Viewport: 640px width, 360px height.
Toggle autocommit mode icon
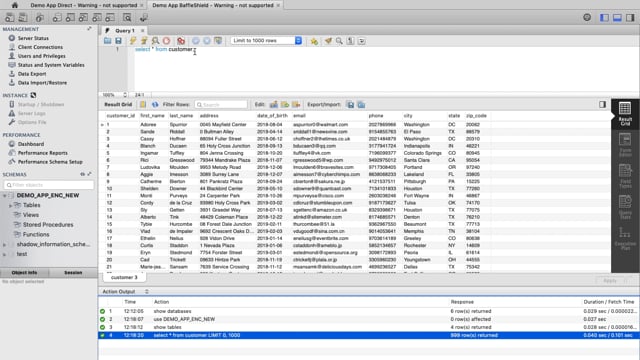pos(218,41)
